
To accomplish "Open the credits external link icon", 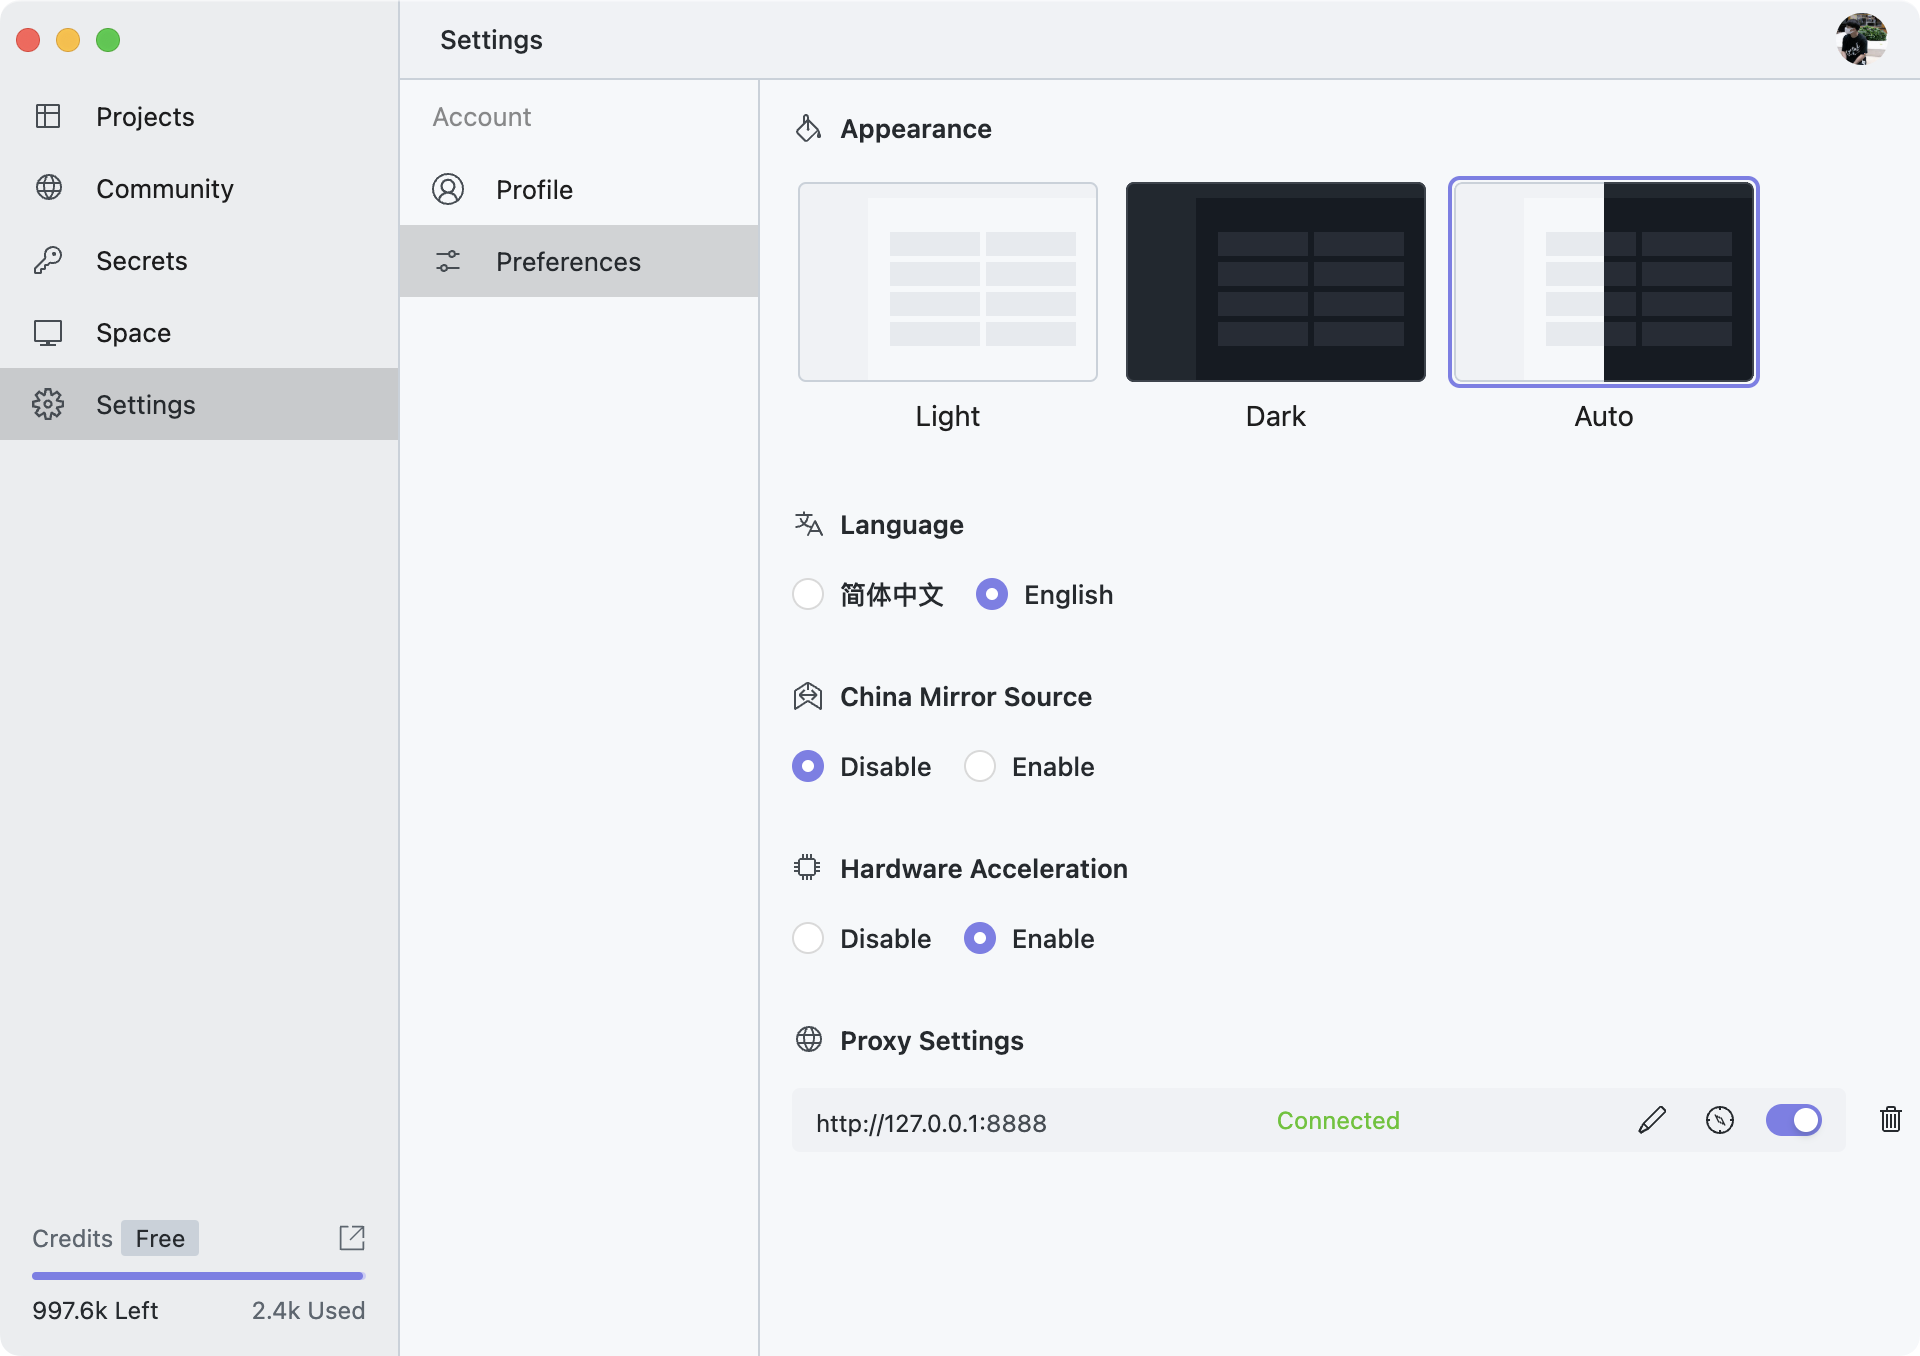I will 352,1238.
